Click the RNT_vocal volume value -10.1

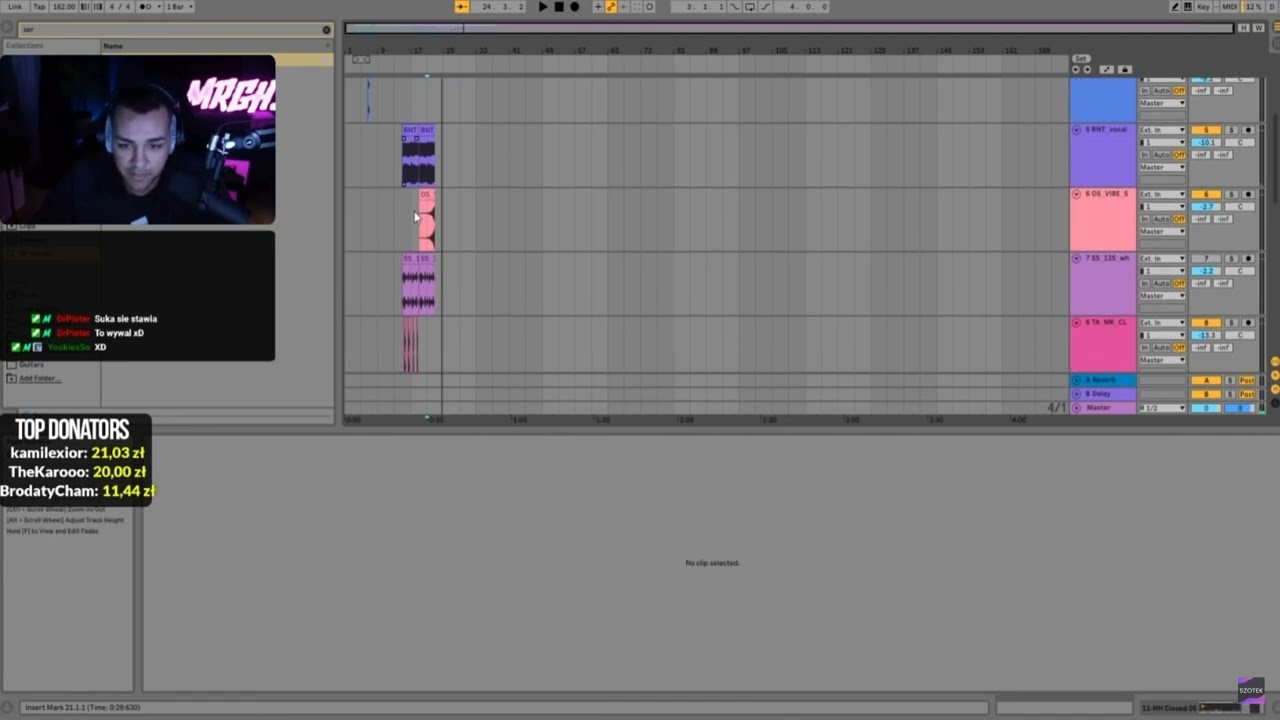1206,142
